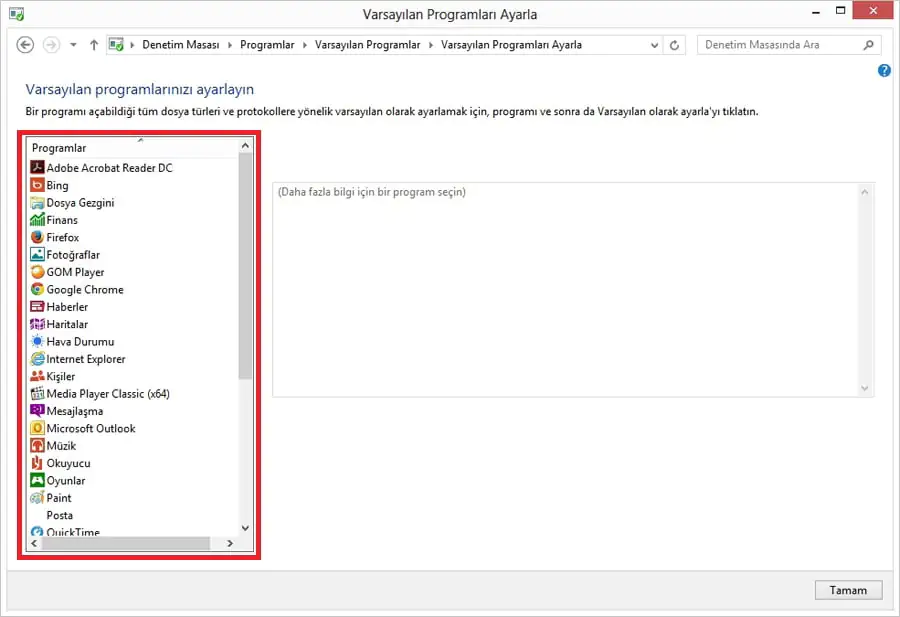Go back with the back arrow

pos(25,45)
